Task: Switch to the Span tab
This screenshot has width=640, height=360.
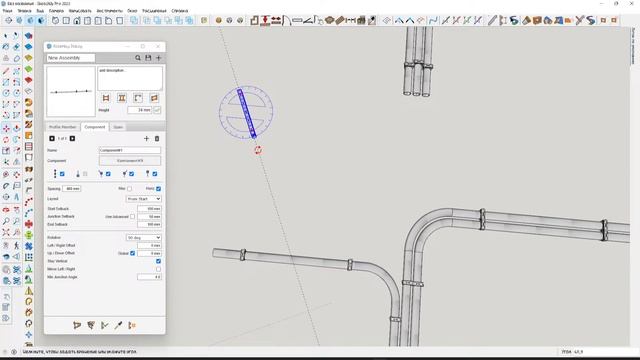Action: tap(118, 127)
